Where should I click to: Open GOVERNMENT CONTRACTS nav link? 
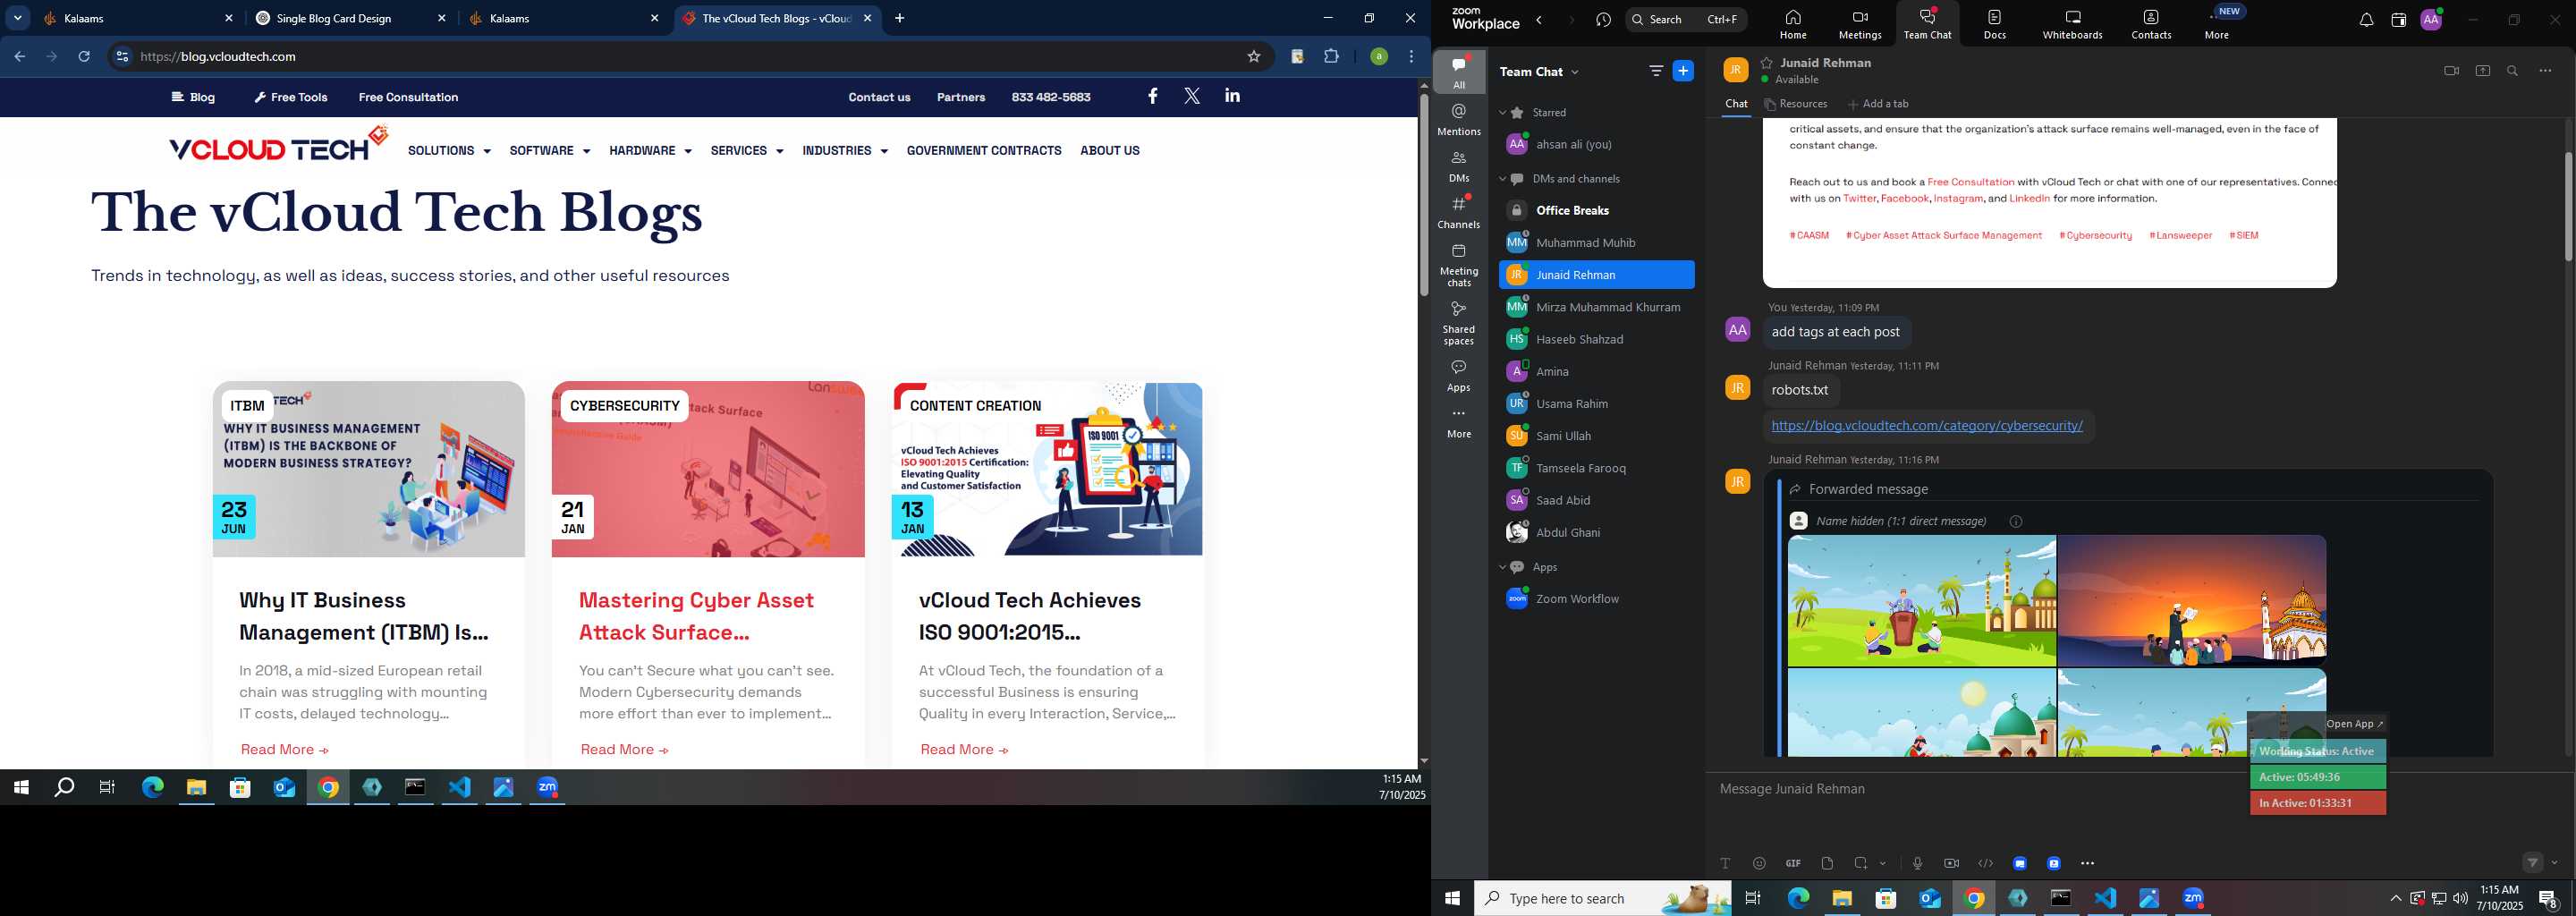pyautogui.click(x=984, y=151)
